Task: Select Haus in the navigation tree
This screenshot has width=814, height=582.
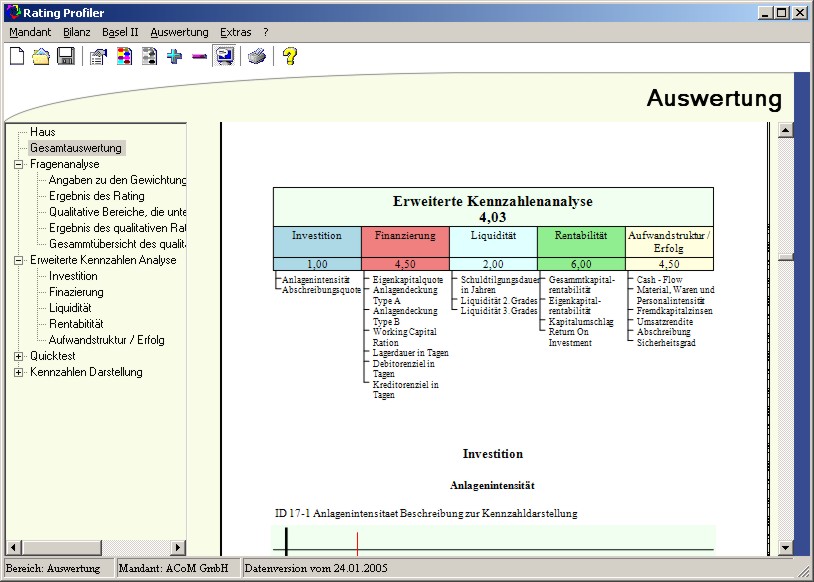Action: click(x=43, y=132)
